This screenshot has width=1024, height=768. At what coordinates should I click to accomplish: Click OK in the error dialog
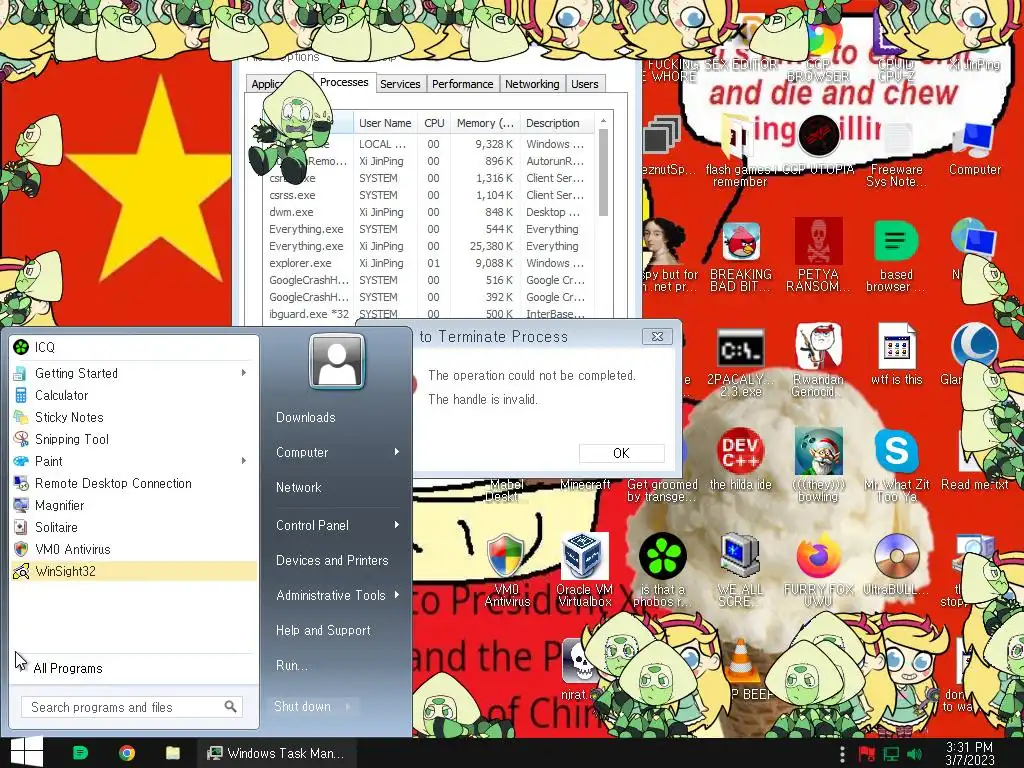click(621, 453)
